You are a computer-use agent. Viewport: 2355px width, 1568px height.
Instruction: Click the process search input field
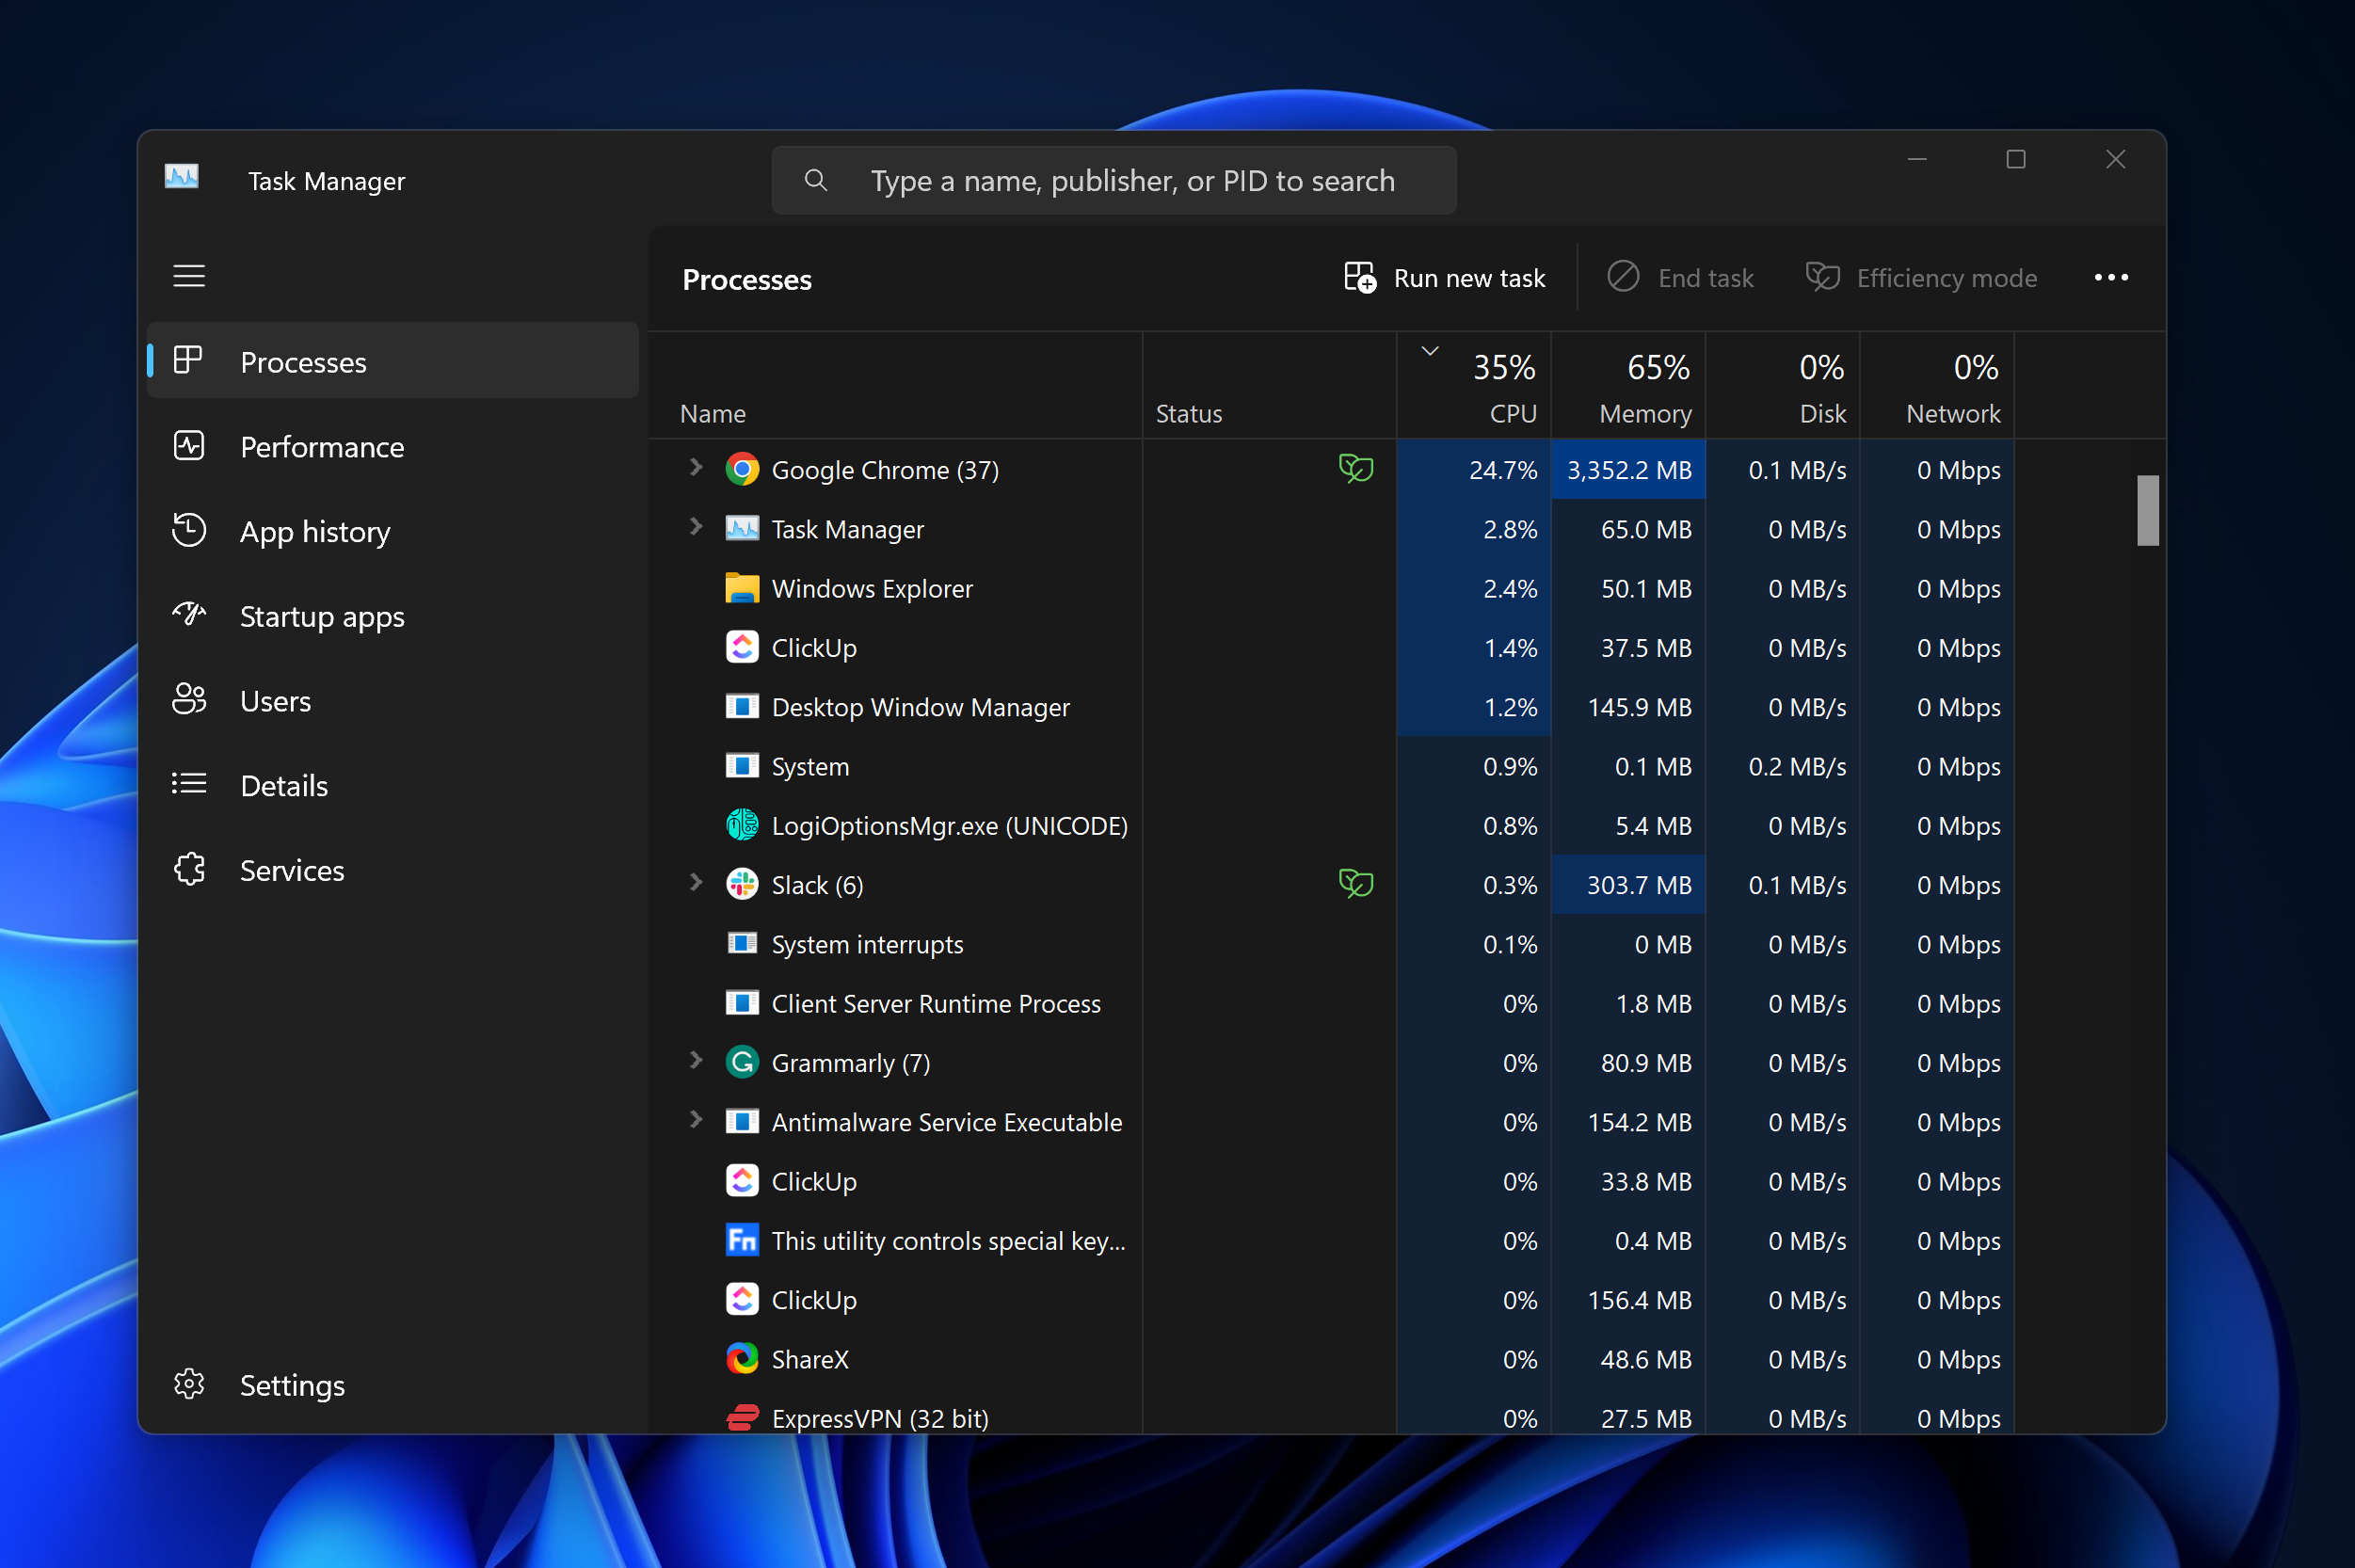(x=1114, y=181)
